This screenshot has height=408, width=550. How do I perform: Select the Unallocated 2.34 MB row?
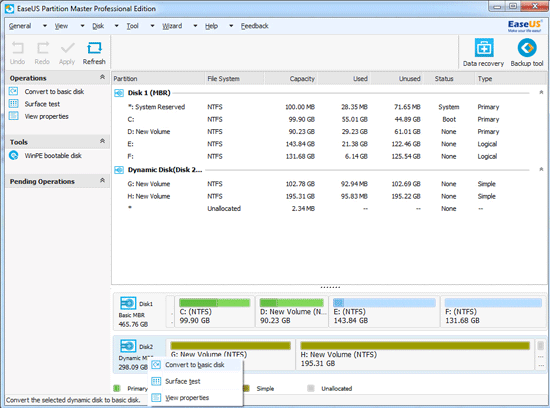coord(329,208)
